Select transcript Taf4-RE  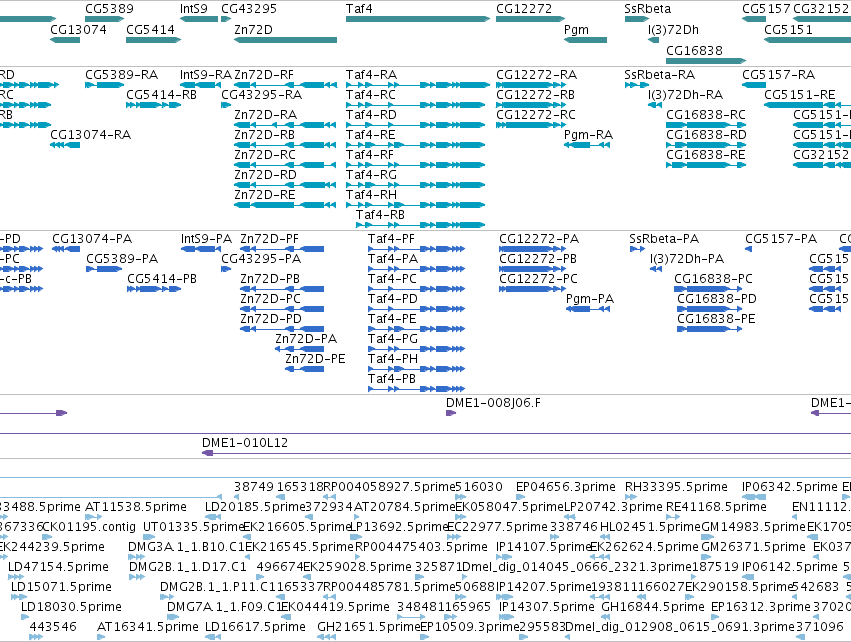point(416,145)
